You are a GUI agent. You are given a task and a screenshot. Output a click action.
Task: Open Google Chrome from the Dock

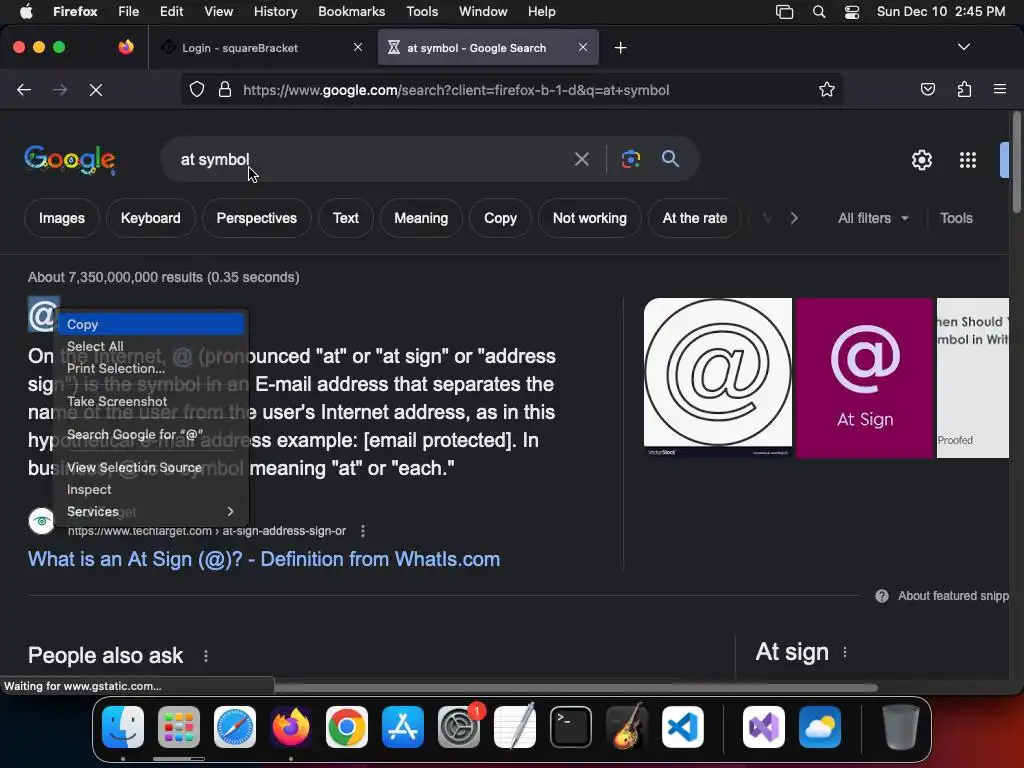[x=347, y=727]
